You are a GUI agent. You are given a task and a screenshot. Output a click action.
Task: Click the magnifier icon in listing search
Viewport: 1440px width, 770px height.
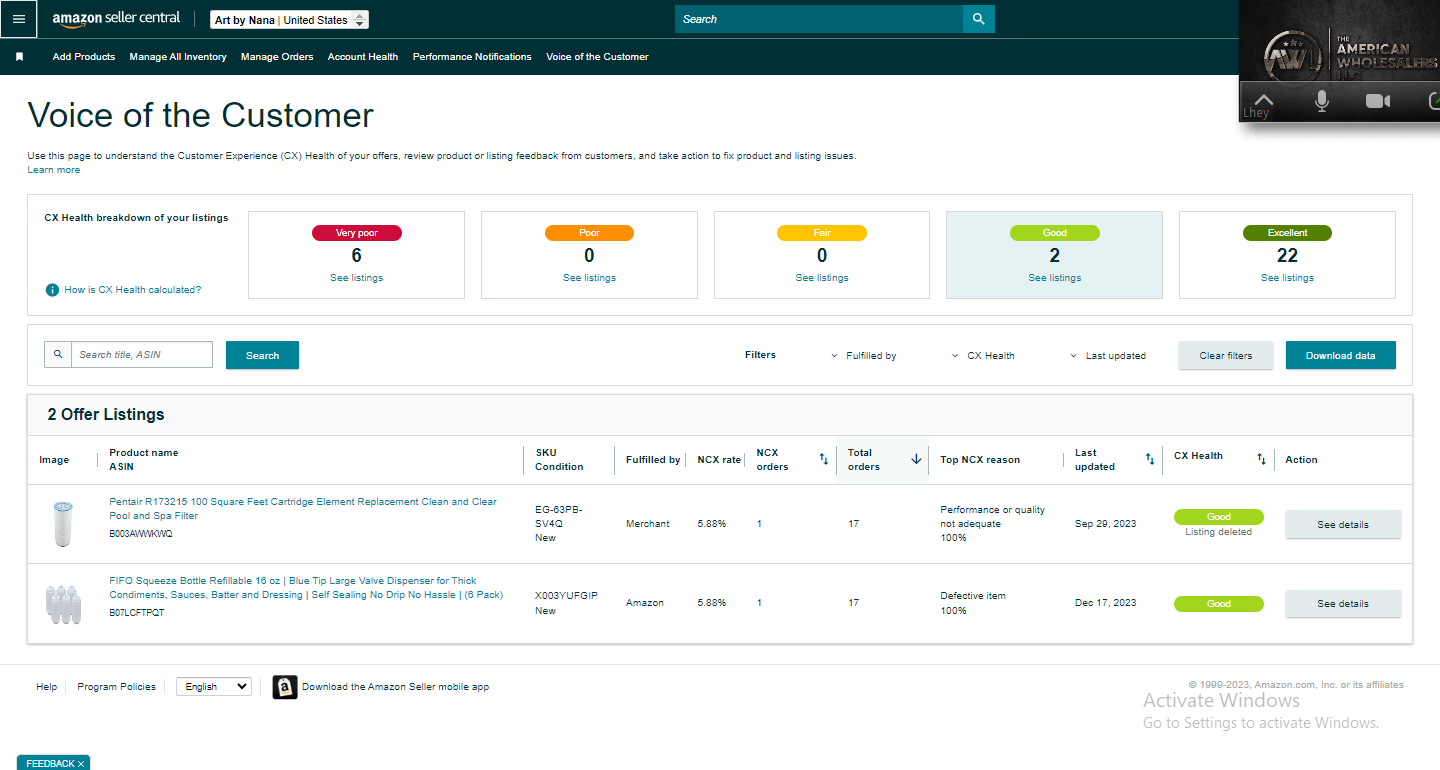pos(58,354)
